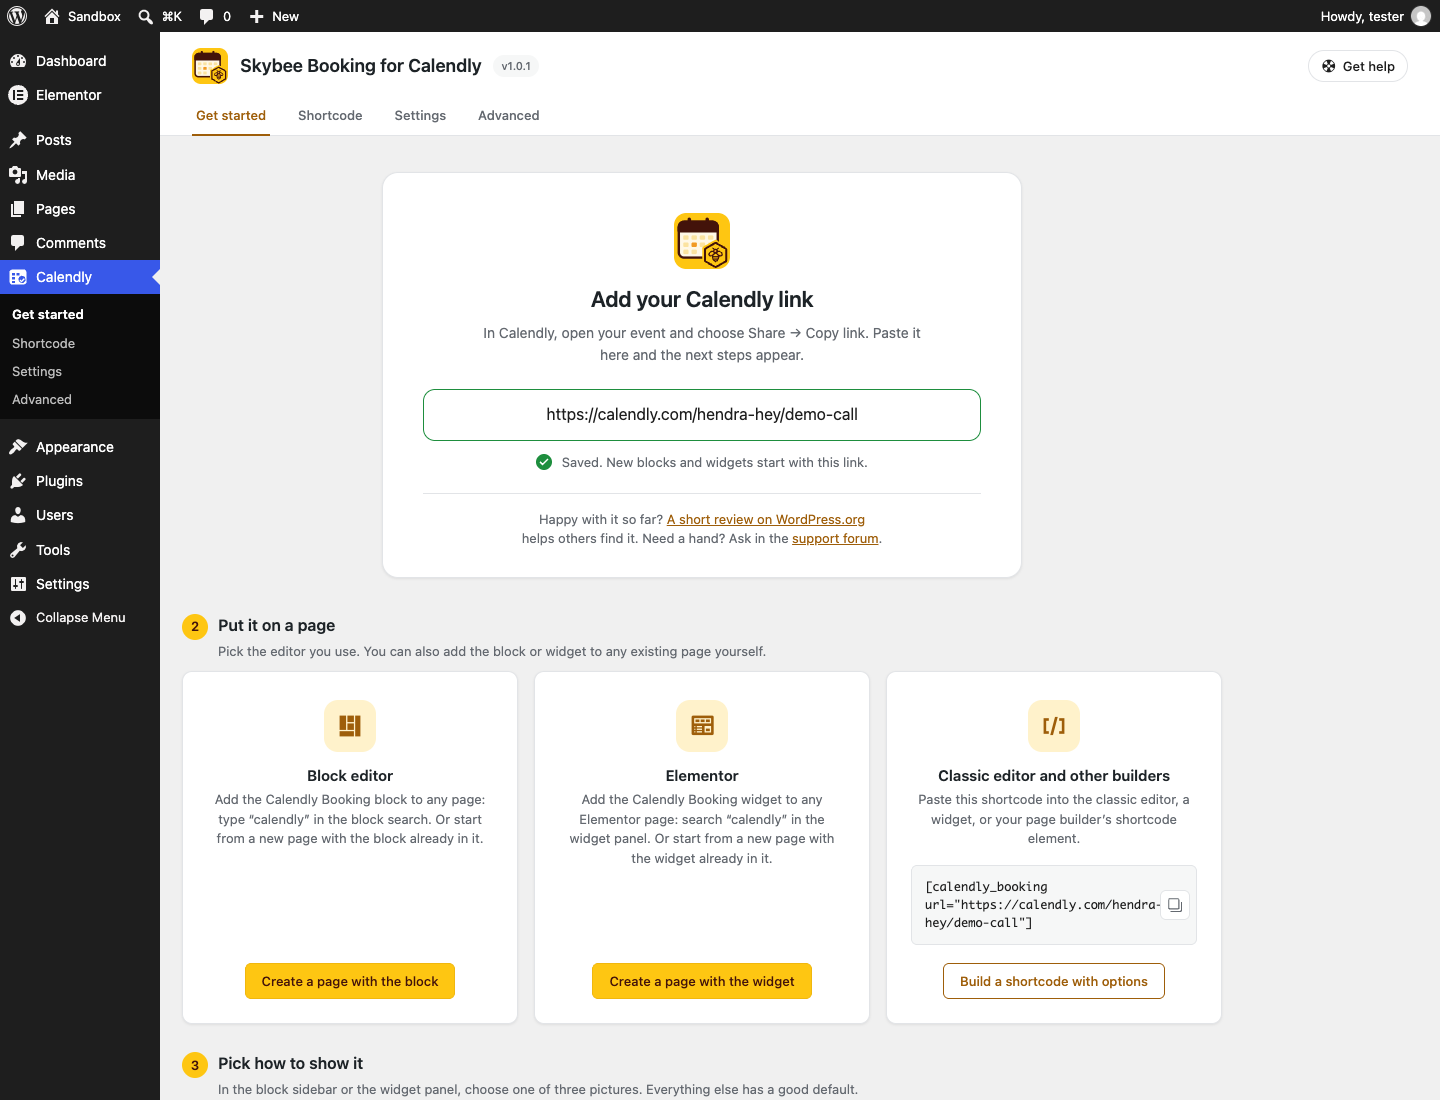Click the Add your Calendly link heading
The height and width of the screenshot is (1100, 1440).
(x=702, y=300)
